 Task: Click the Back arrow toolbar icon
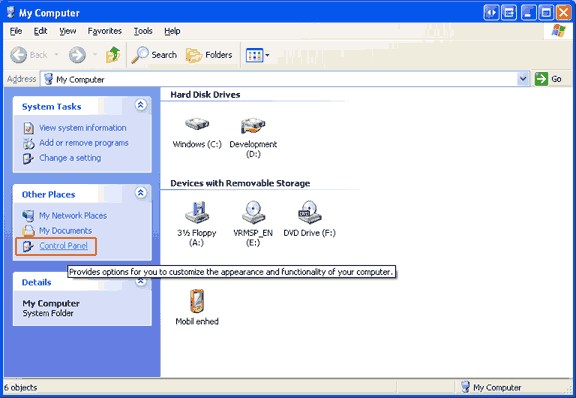point(18,55)
